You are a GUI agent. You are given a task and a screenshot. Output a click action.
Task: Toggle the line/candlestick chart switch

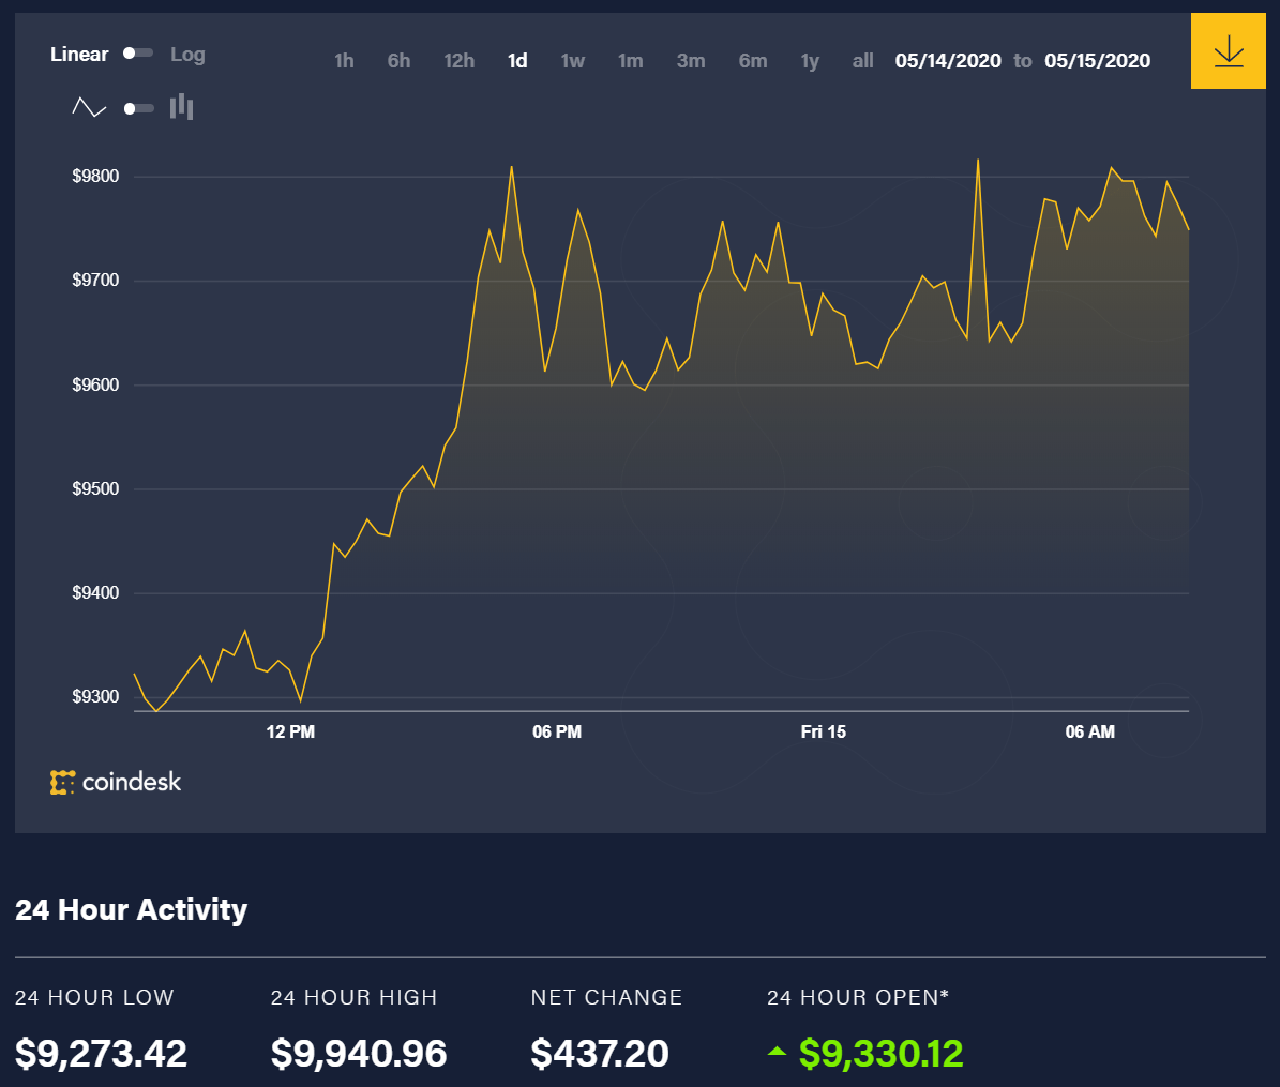tap(138, 108)
